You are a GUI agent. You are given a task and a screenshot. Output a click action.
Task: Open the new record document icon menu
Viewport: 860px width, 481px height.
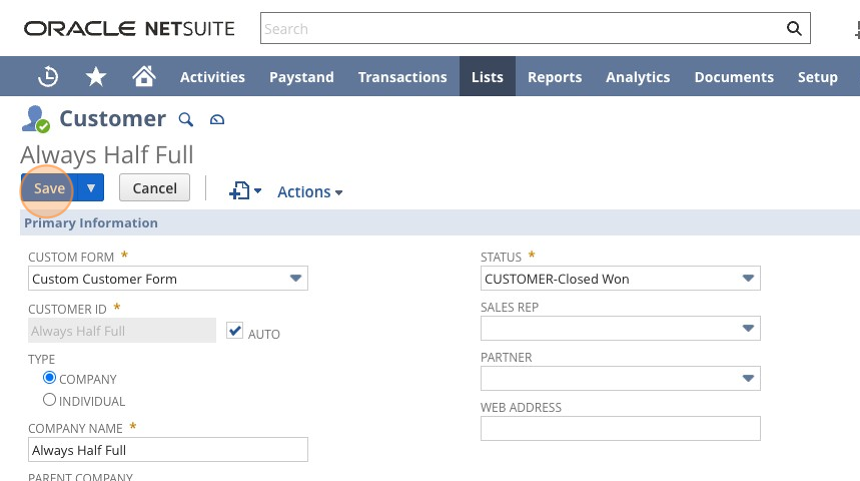tap(245, 191)
